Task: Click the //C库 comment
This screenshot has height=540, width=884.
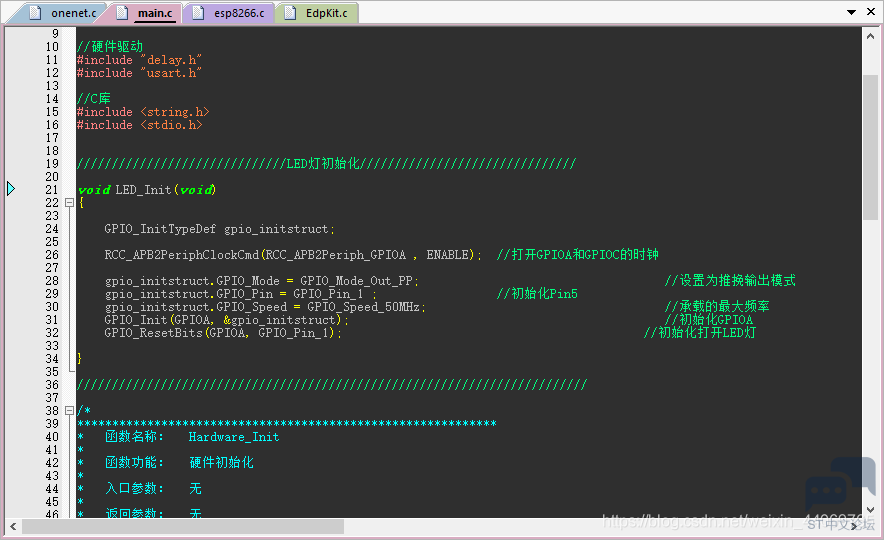Action: [x=94, y=98]
